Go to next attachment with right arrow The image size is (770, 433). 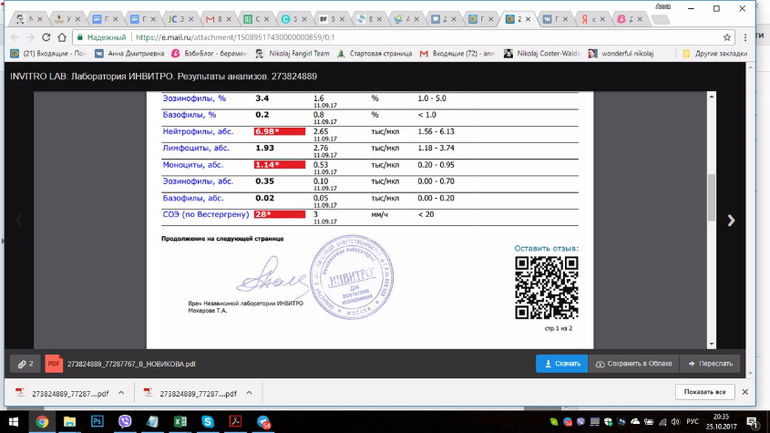coord(731,221)
